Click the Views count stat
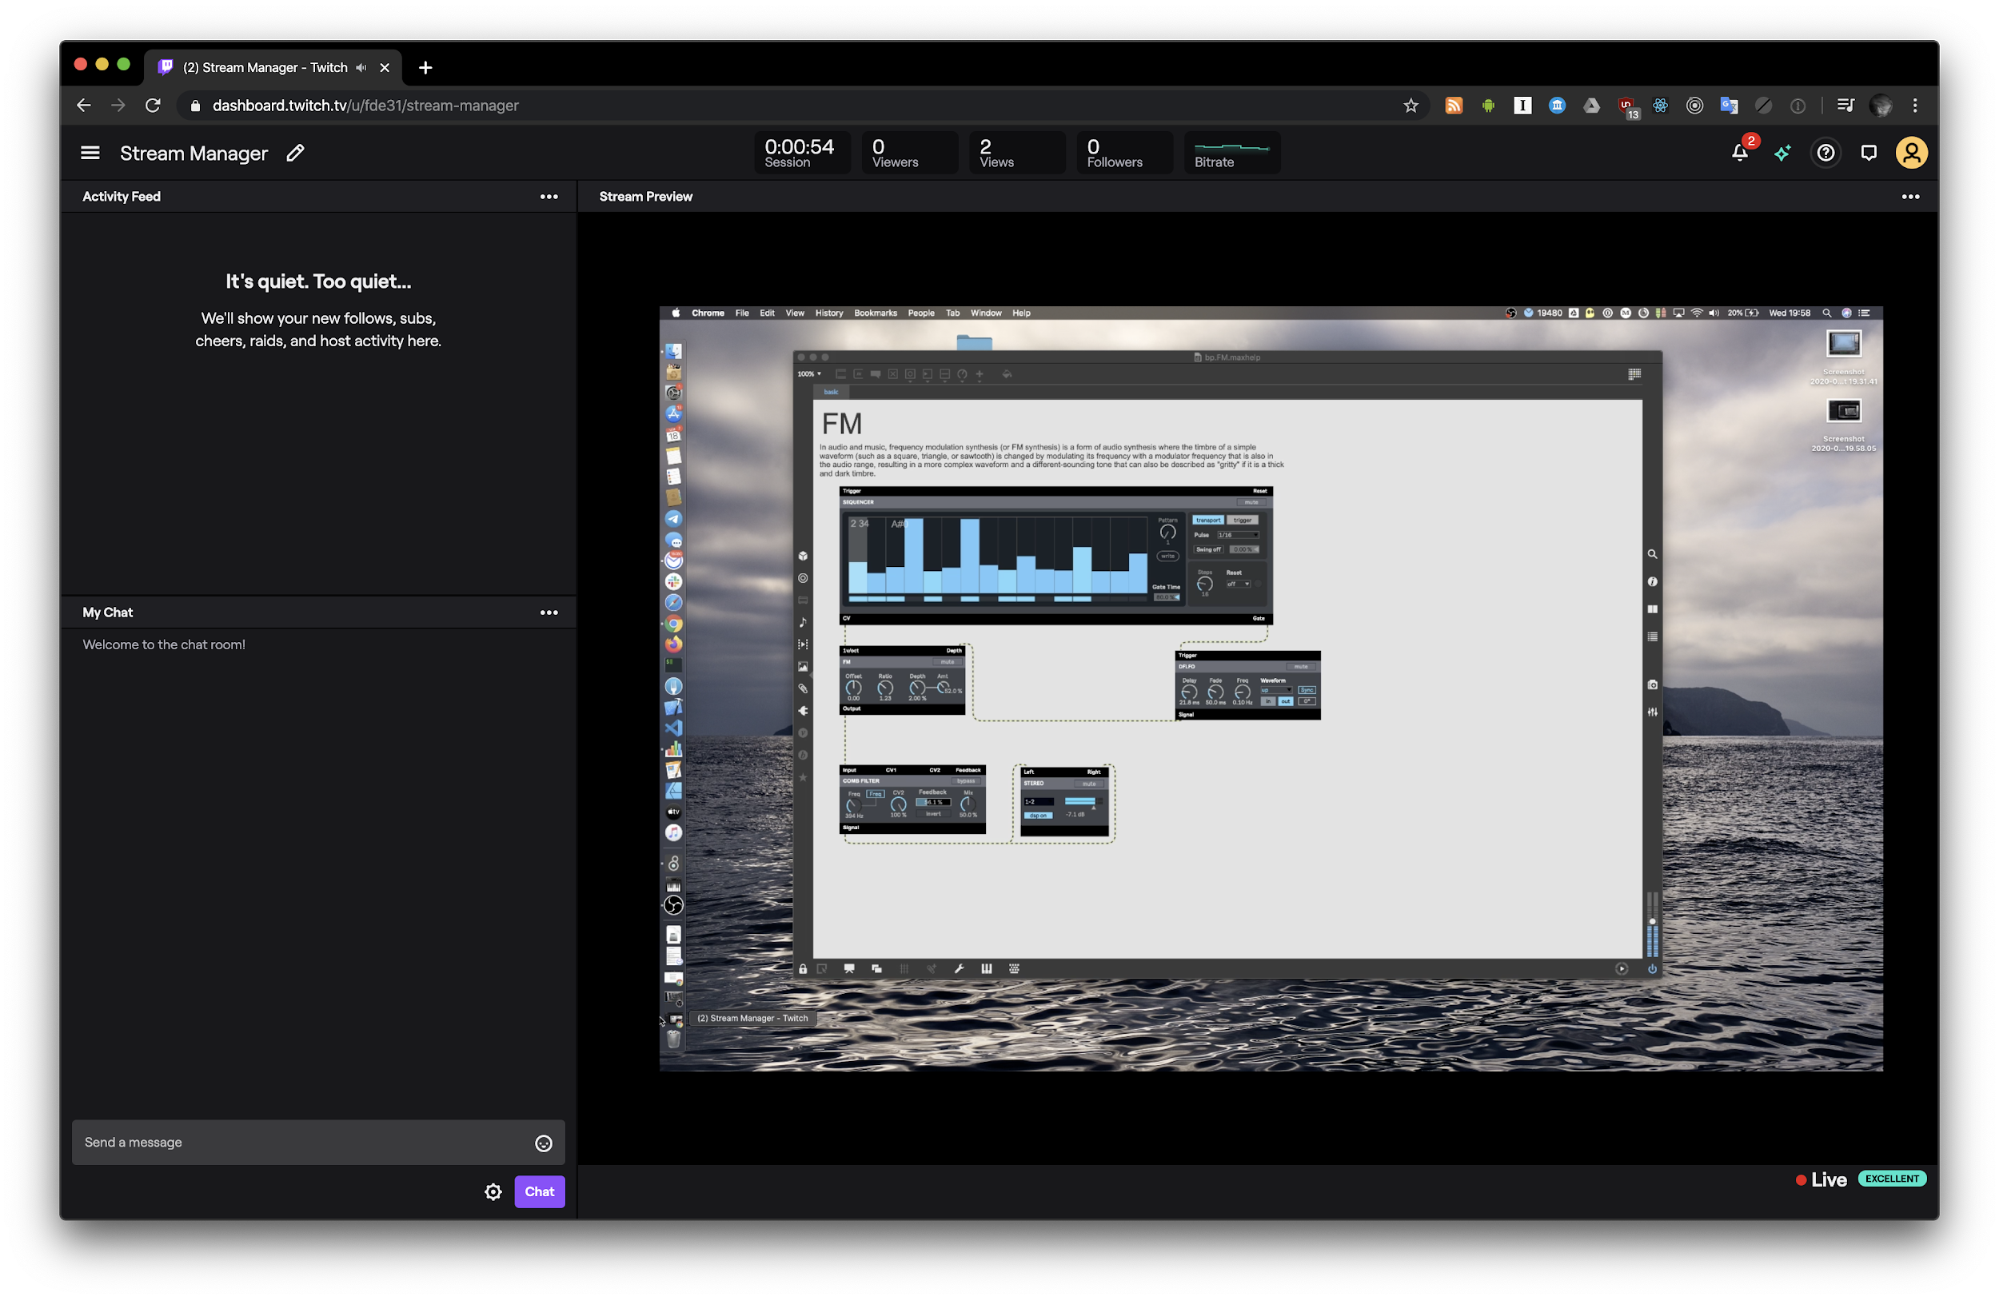 click(1016, 153)
